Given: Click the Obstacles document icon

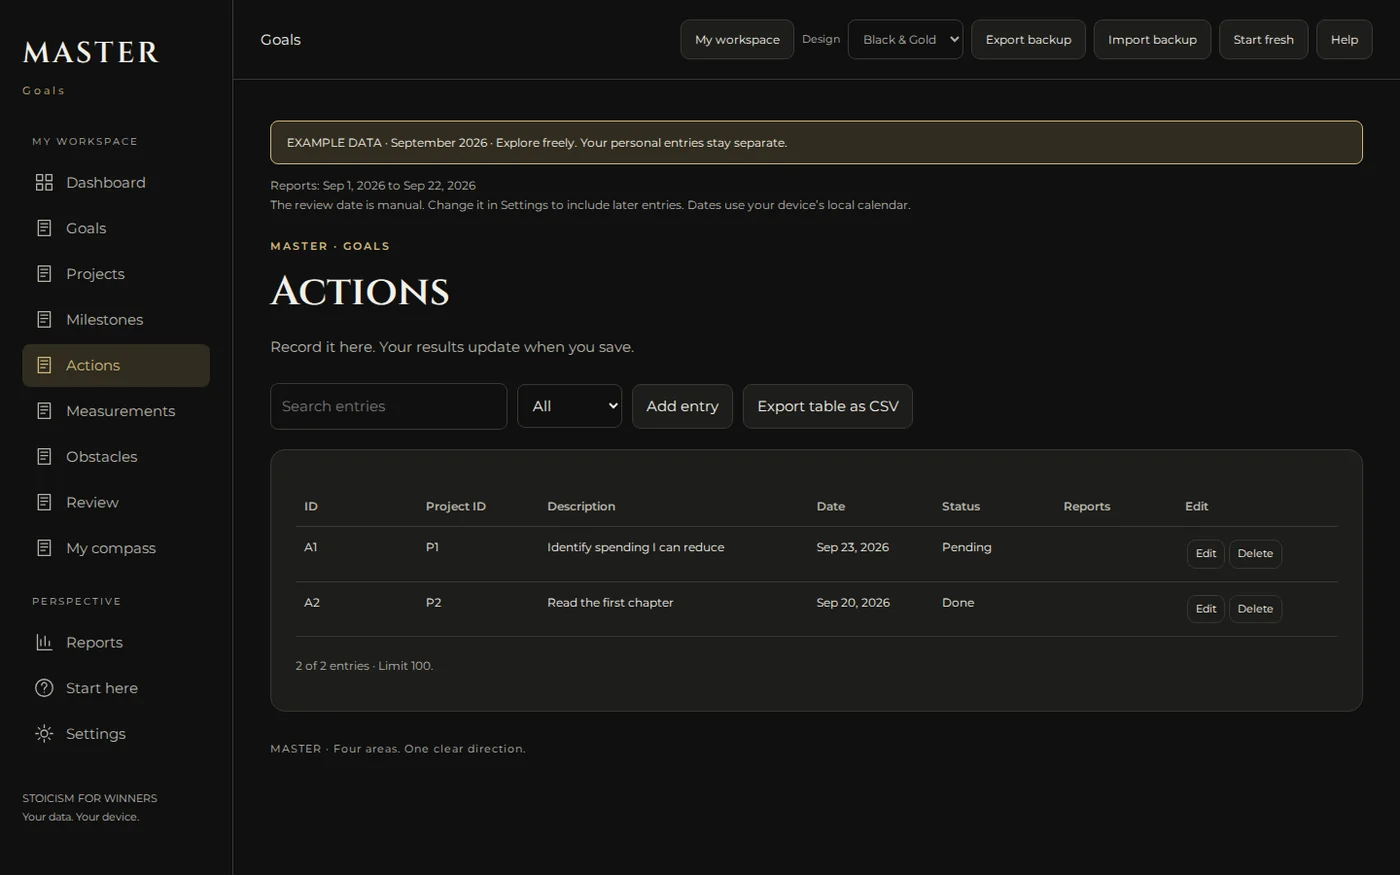Looking at the screenshot, I should pyautogui.click(x=44, y=457).
